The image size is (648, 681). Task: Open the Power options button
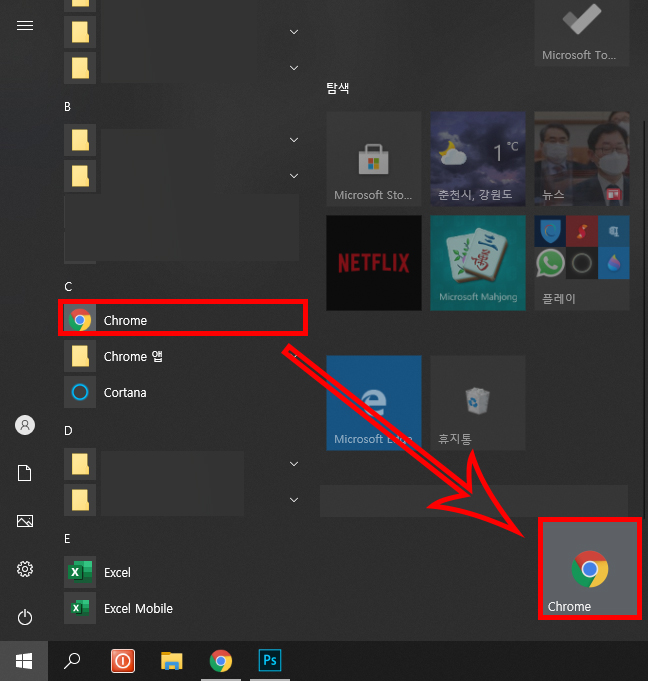pyautogui.click(x=25, y=617)
